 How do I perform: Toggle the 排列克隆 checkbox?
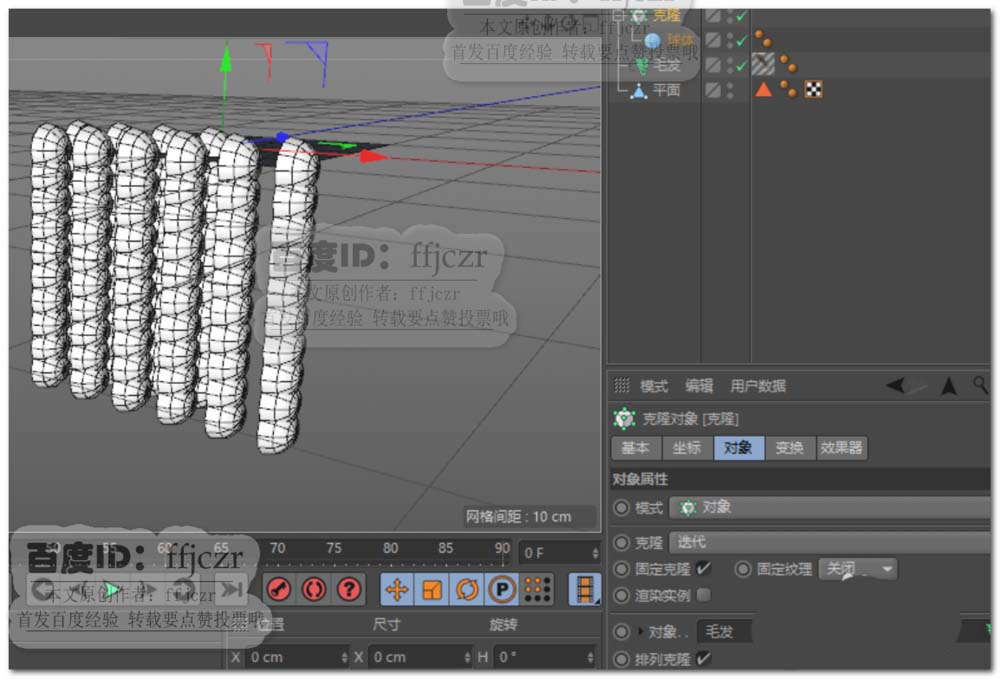(704, 658)
